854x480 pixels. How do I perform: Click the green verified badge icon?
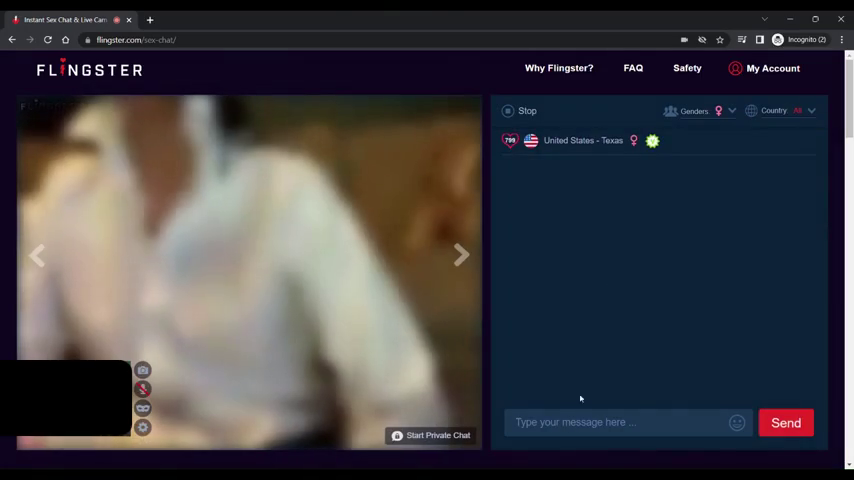(652, 141)
